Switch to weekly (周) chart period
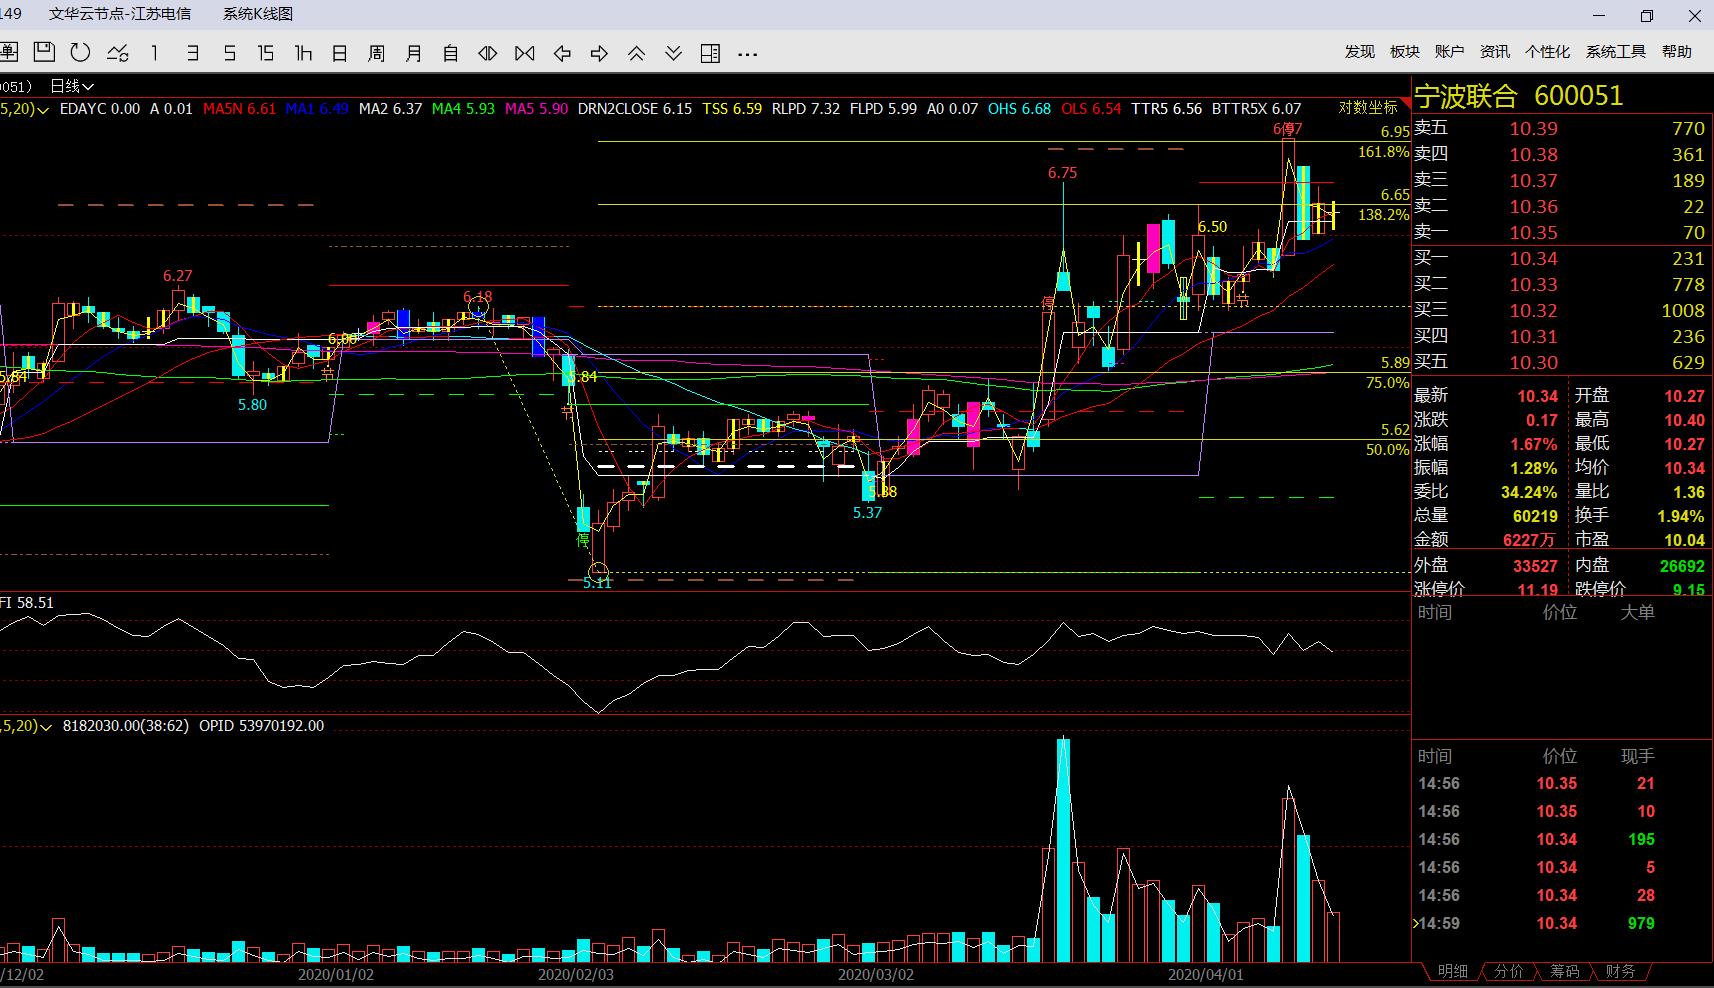 (x=376, y=53)
